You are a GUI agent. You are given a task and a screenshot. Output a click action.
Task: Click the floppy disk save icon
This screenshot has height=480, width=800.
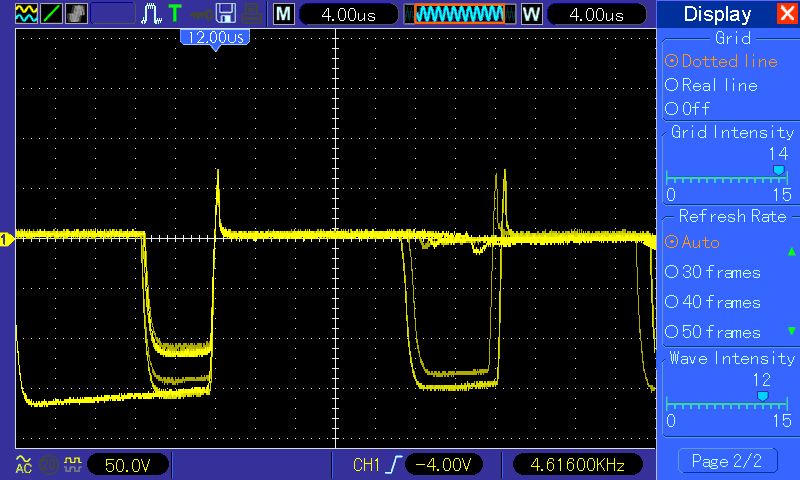coord(226,14)
